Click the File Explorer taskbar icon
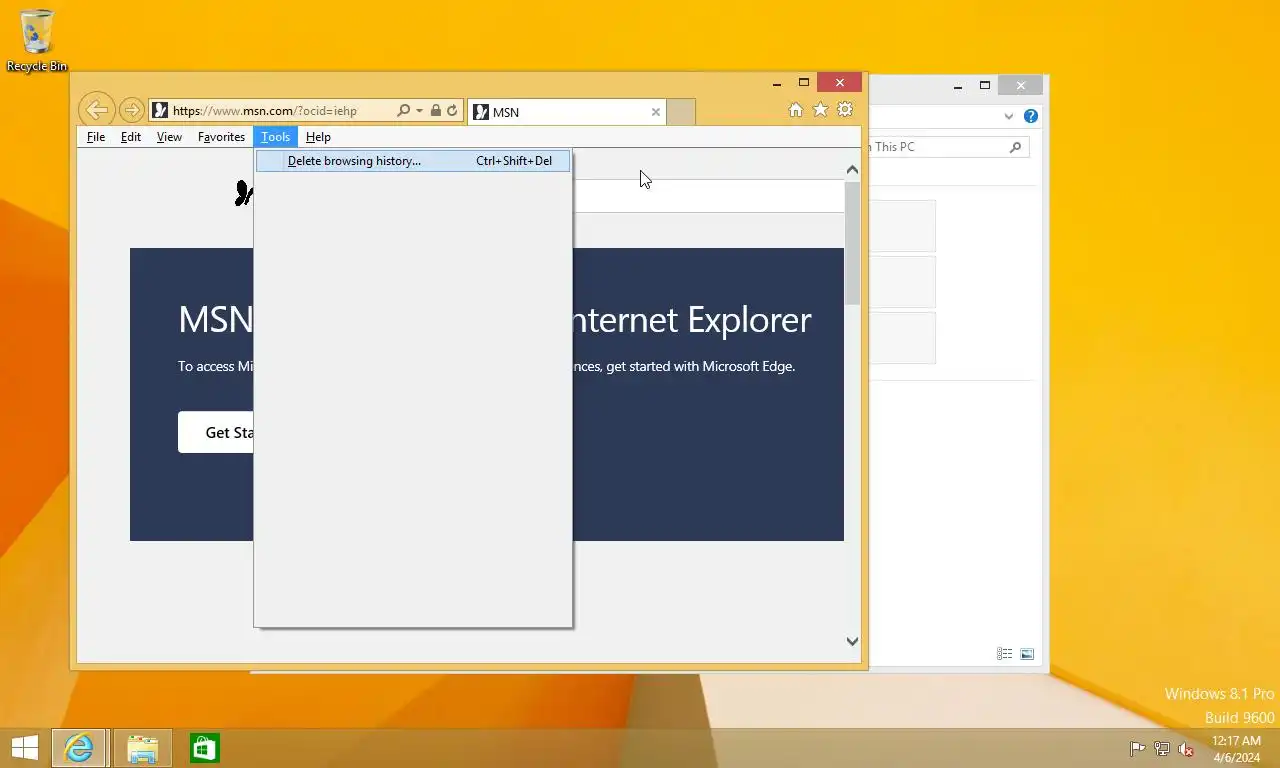Image resolution: width=1280 pixels, height=768 pixels. pos(143,748)
